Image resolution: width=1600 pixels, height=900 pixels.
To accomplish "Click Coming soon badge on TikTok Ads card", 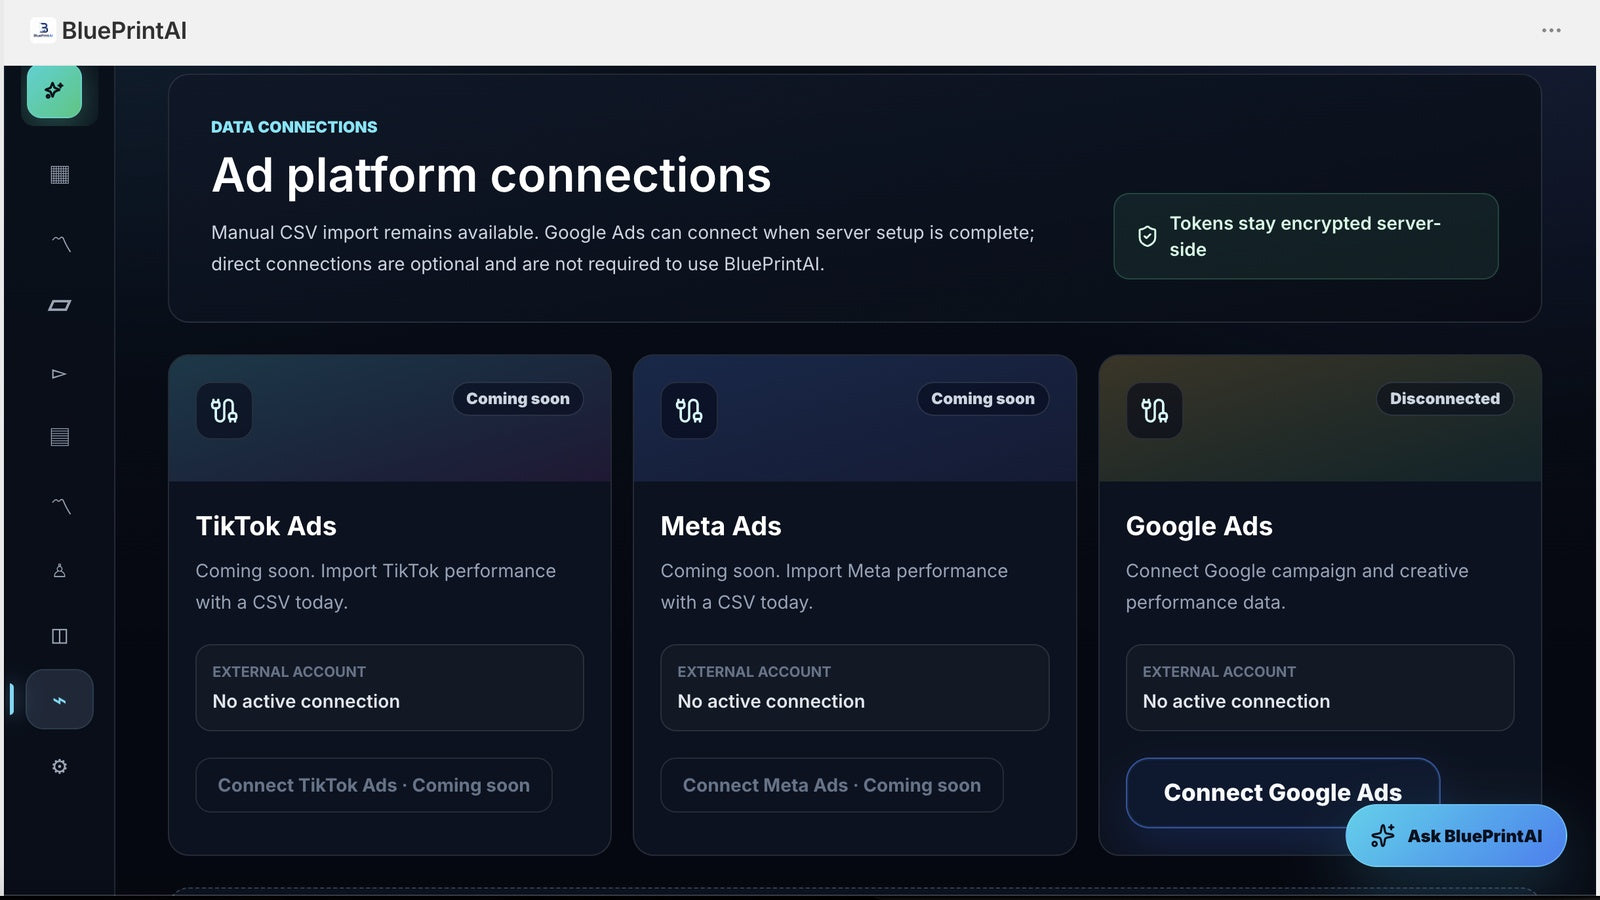I will (518, 399).
